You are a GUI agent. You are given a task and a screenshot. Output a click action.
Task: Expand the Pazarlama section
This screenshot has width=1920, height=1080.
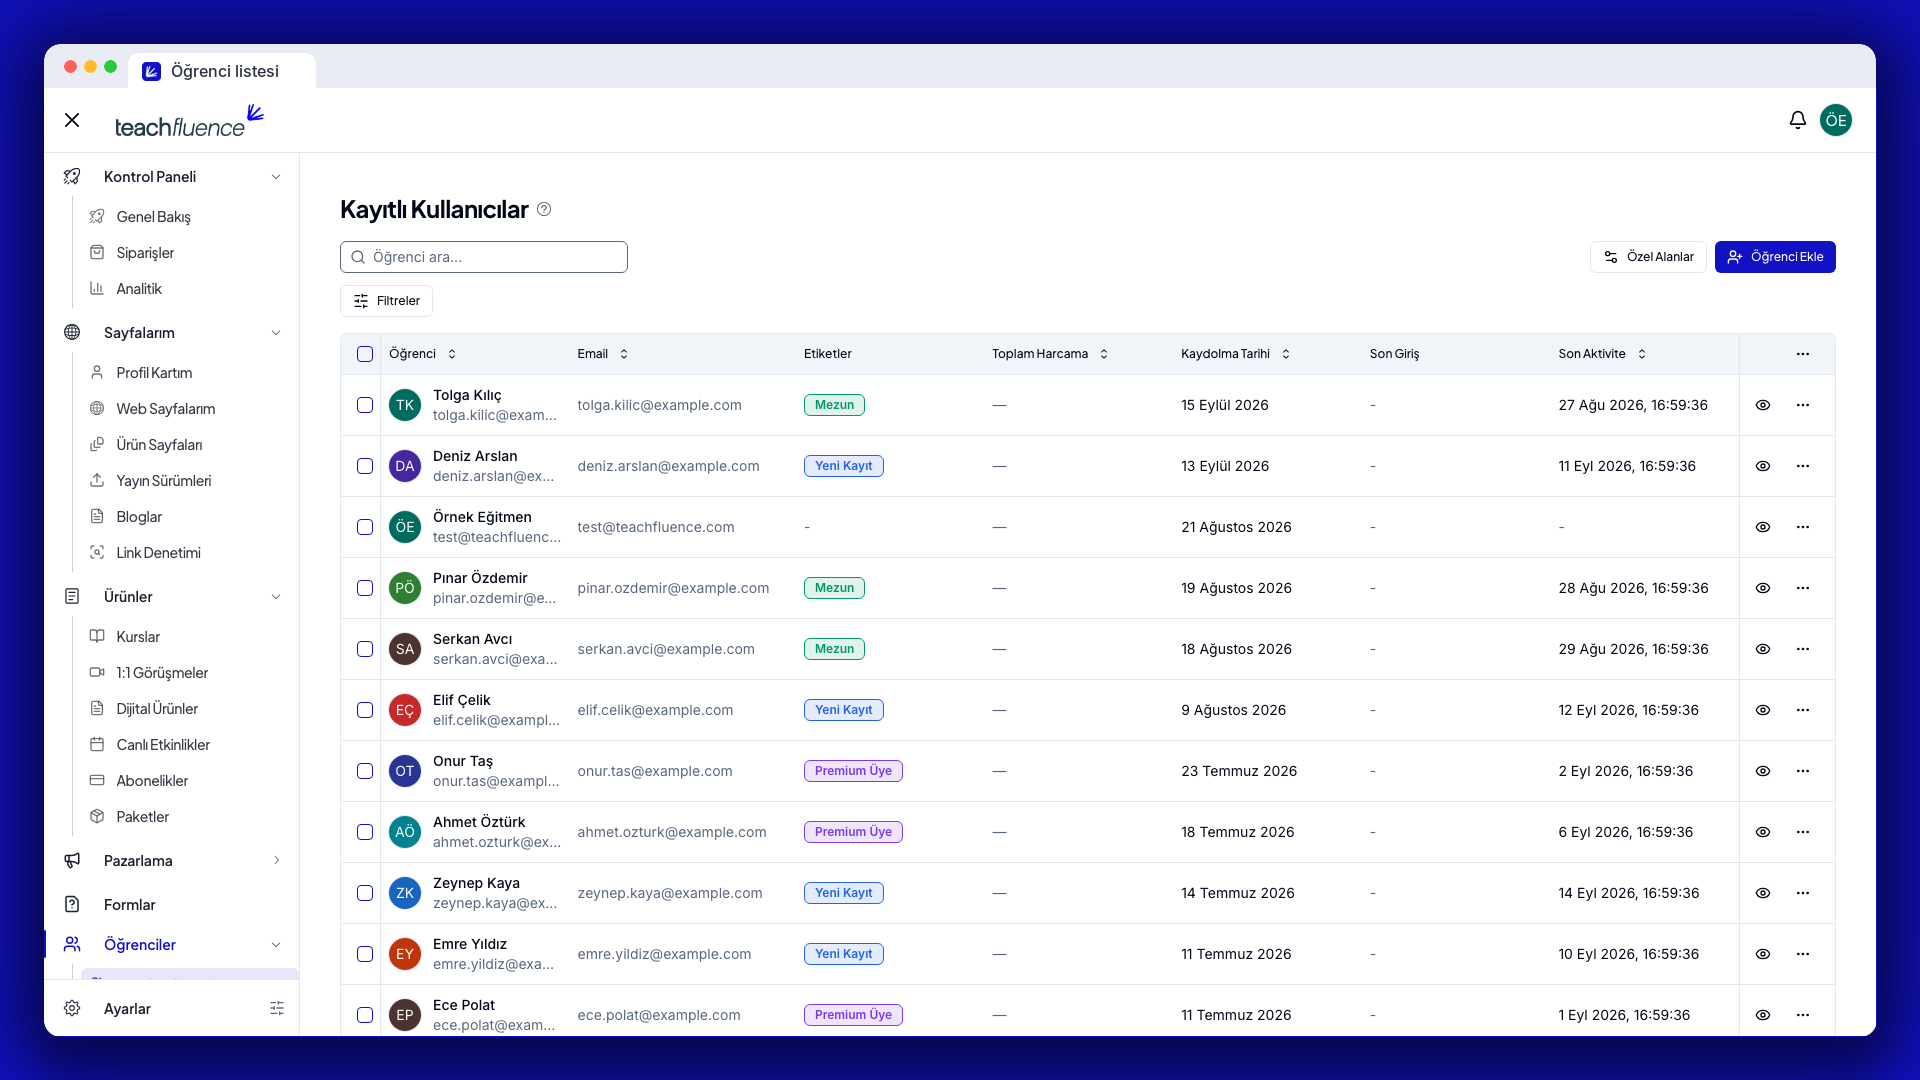[x=276, y=861]
